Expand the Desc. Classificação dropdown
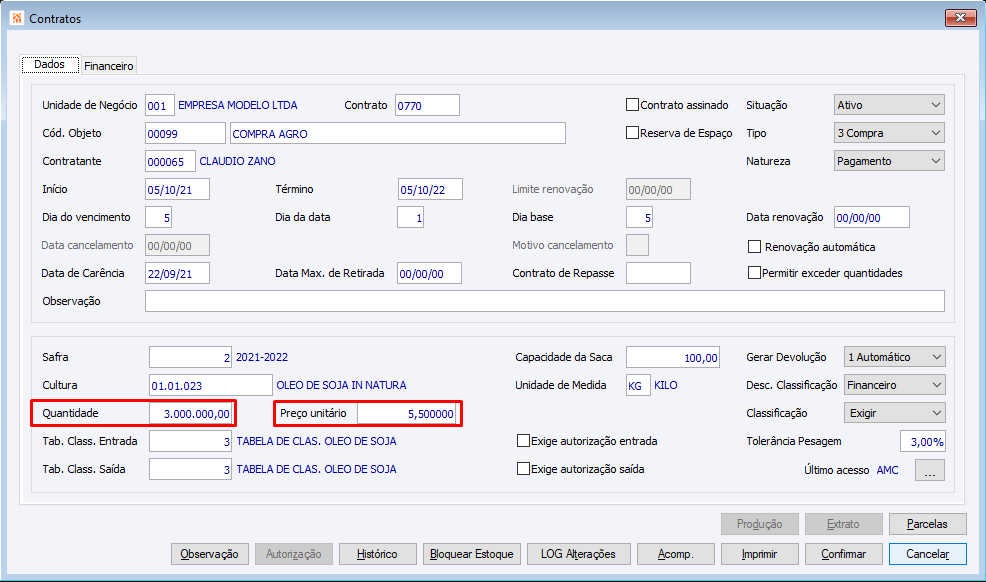 (894, 385)
